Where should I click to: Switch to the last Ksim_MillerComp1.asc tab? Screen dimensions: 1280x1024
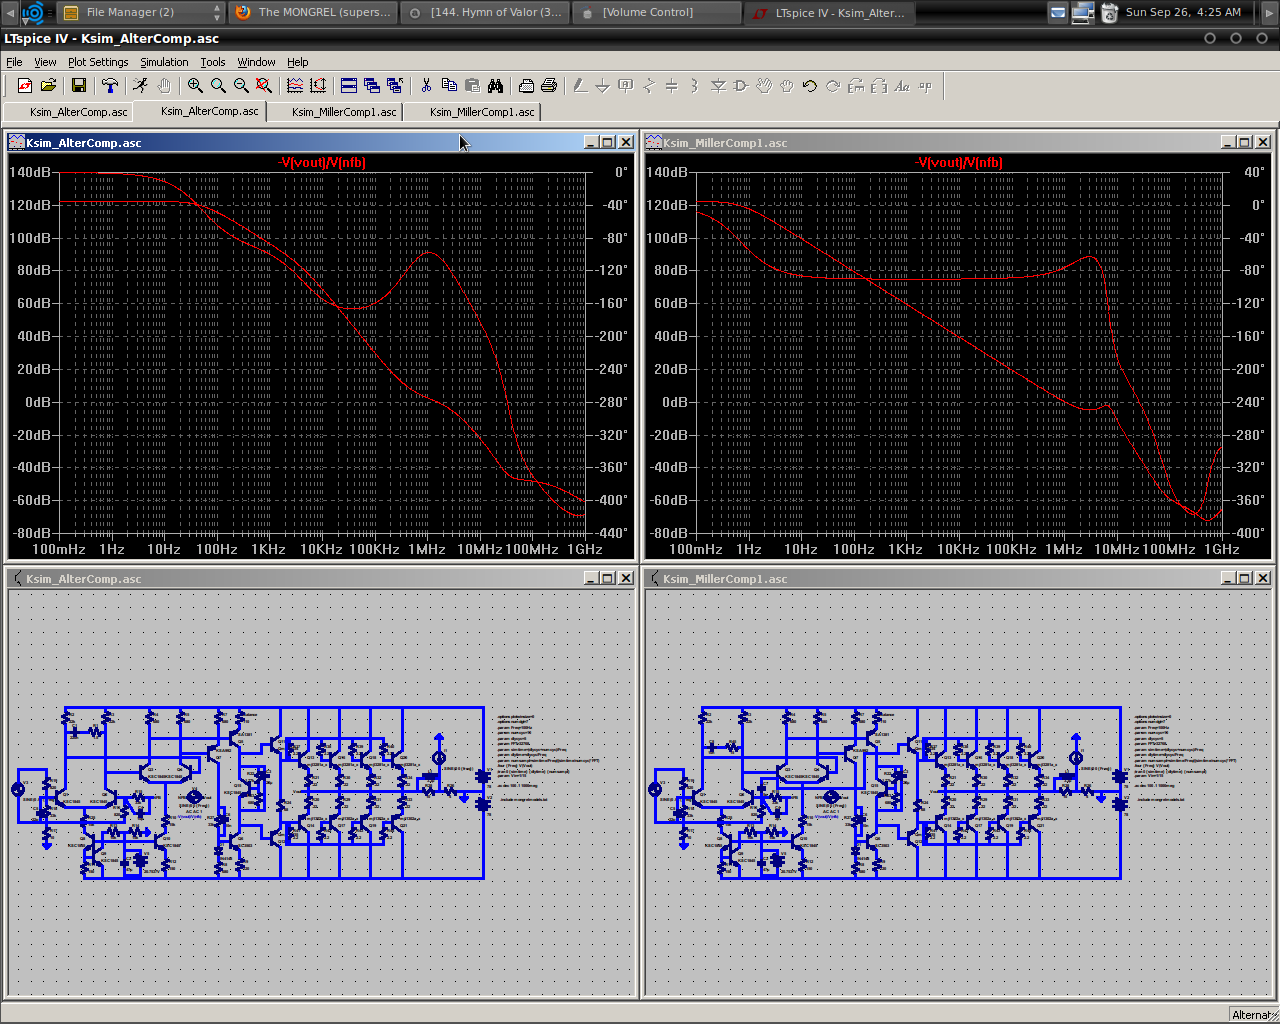pos(472,112)
